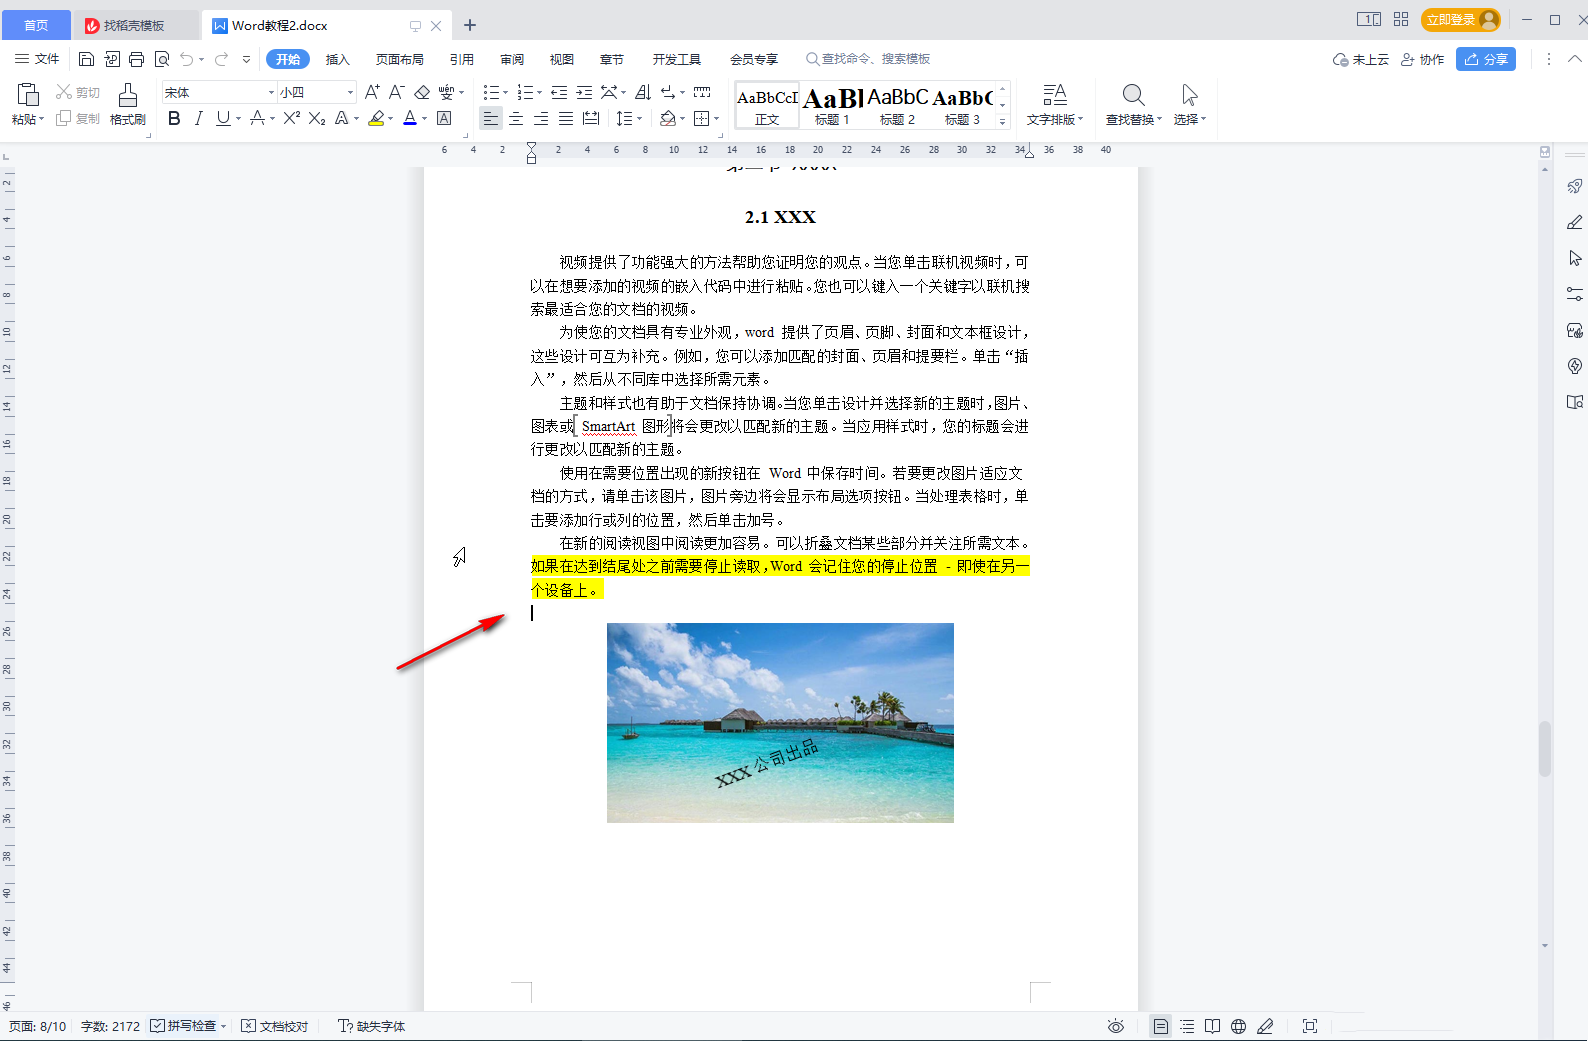Click the clear formatting eraser icon
This screenshot has height=1041, width=1588.
point(422,93)
